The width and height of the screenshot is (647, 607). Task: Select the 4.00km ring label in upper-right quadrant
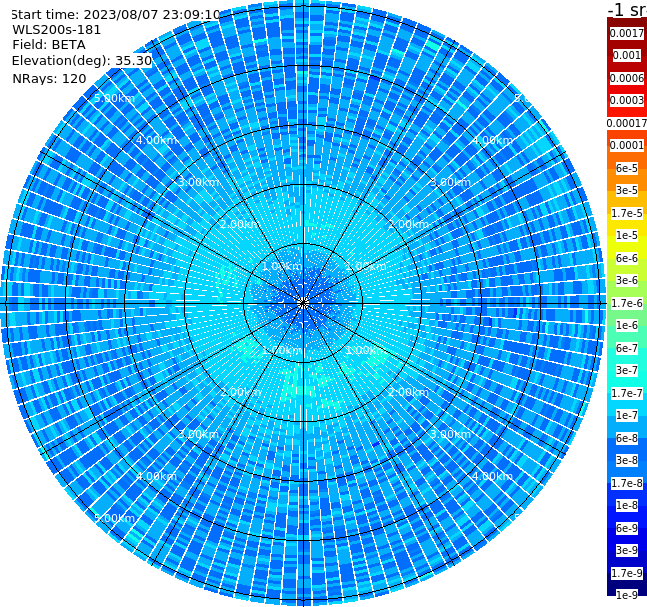pos(492,140)
